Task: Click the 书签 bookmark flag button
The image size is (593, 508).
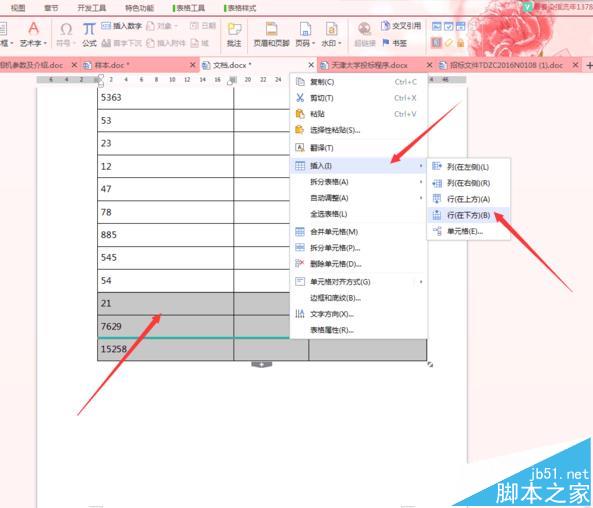Action: point(394,43)
